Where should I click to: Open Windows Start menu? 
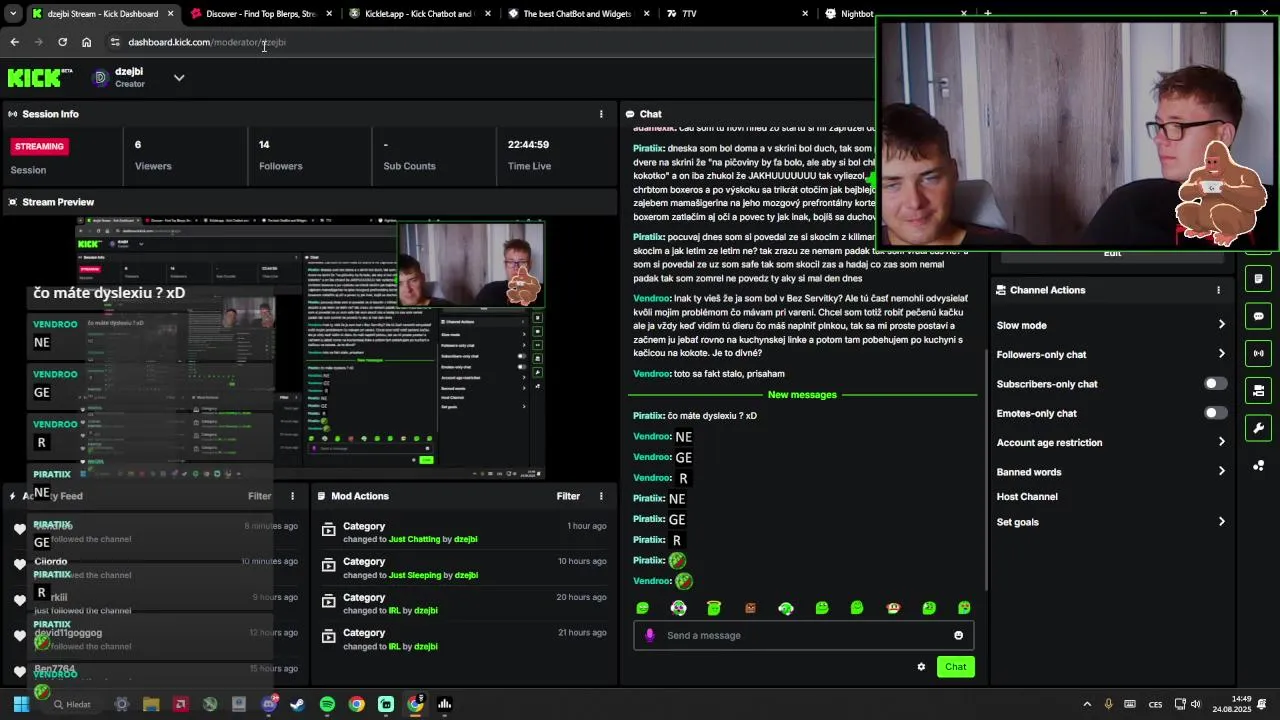[x=21, y=704]
